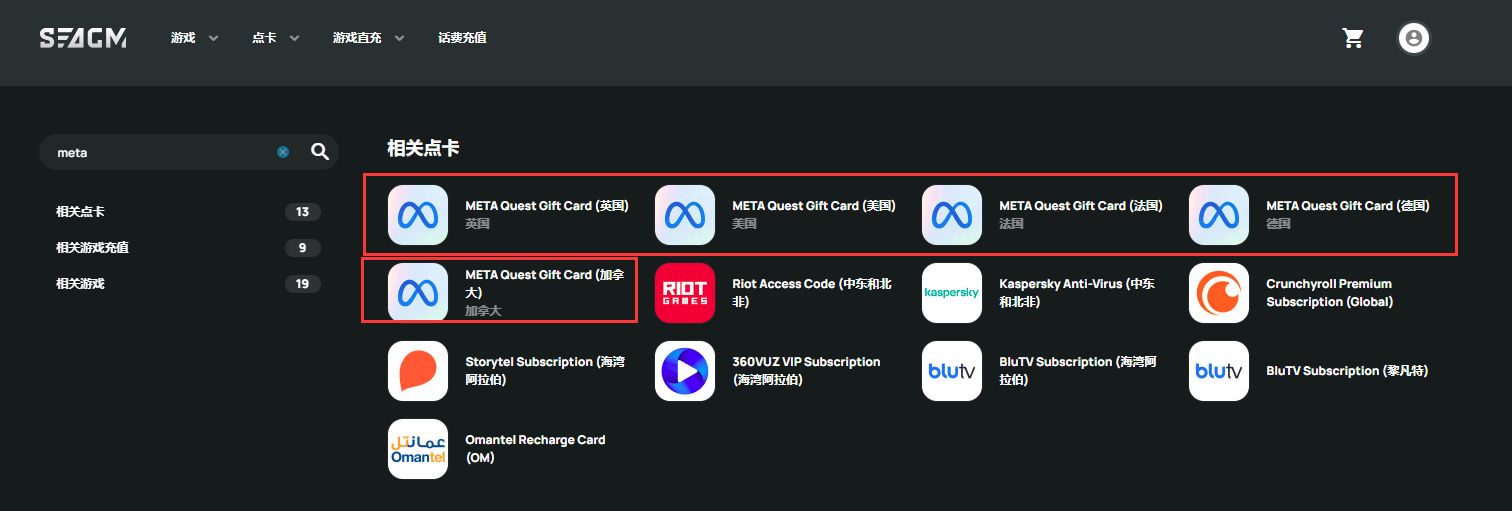The height and width of the screenshot is (511, 1512).
Task: Click the search magnifier icon
Action: click(320, 152)
